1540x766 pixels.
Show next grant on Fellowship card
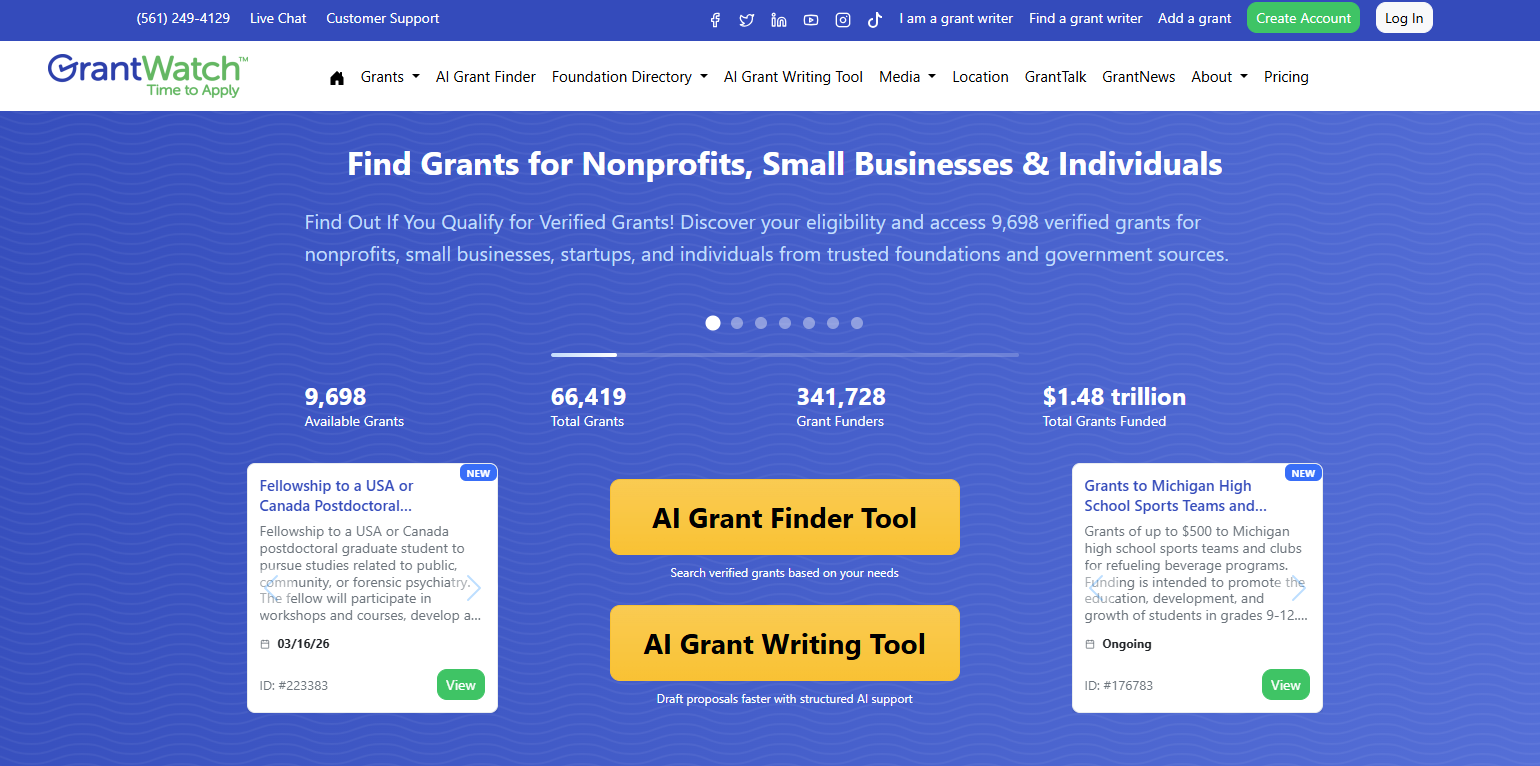(x=474, y=589)
